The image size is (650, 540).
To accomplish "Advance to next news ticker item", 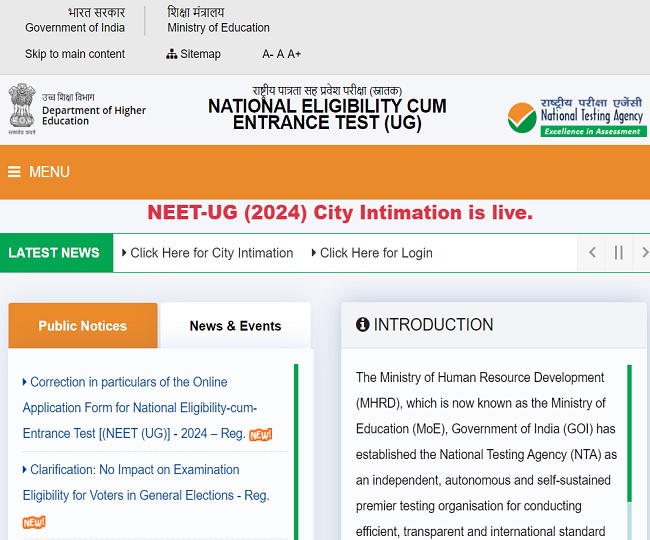I will pyautogui.click(x=643, y=253).
